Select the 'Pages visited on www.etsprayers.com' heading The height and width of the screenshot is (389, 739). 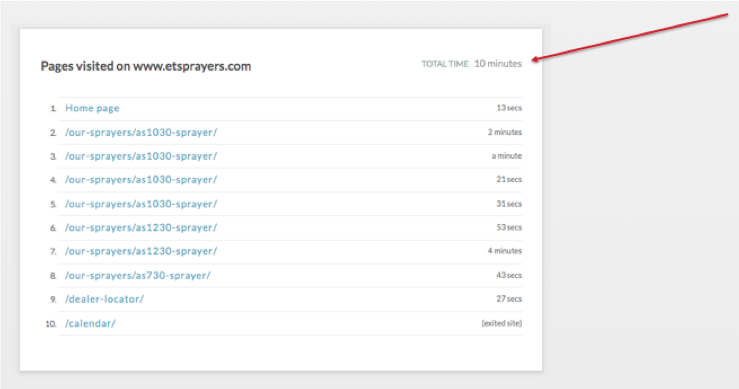[x=146, y=66]
